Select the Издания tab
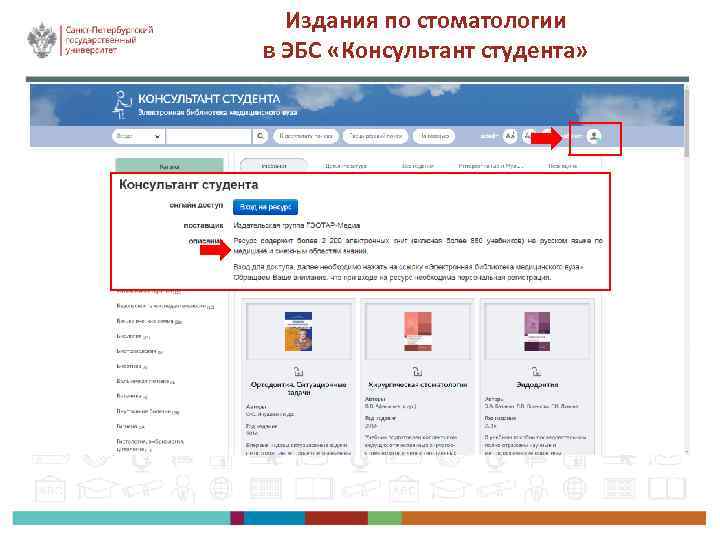This screenshot has width=720, height=540. point(274,166)
